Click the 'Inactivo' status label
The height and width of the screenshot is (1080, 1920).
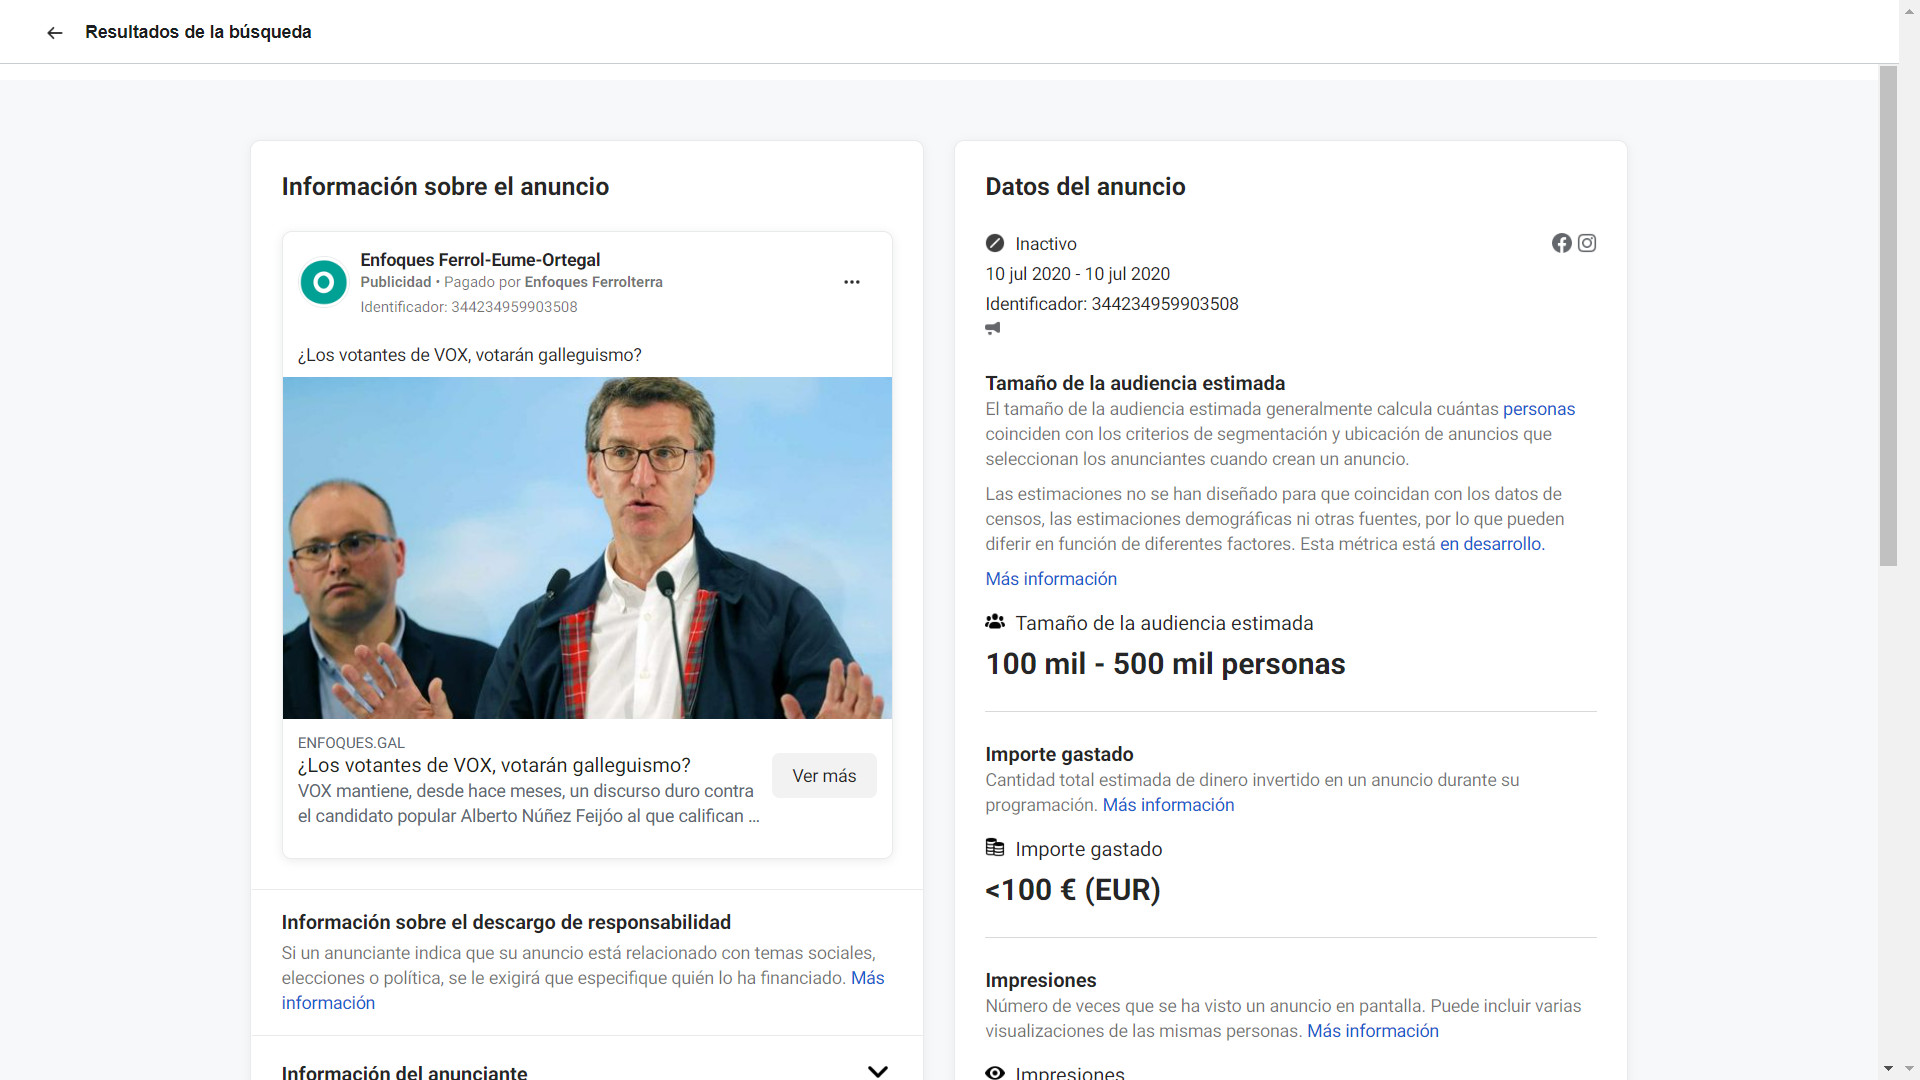(1046, 244)
